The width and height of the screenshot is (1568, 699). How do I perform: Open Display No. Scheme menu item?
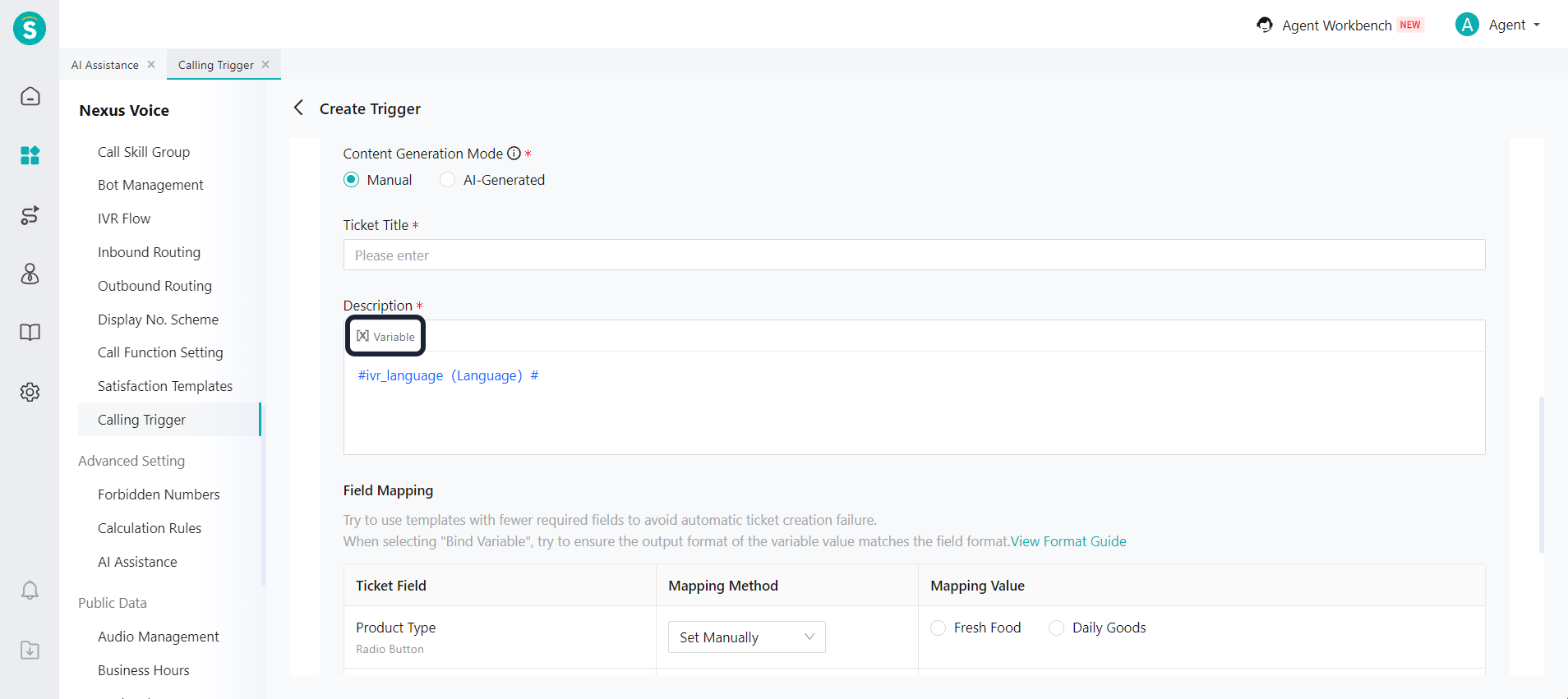click(x=158, y=320)
